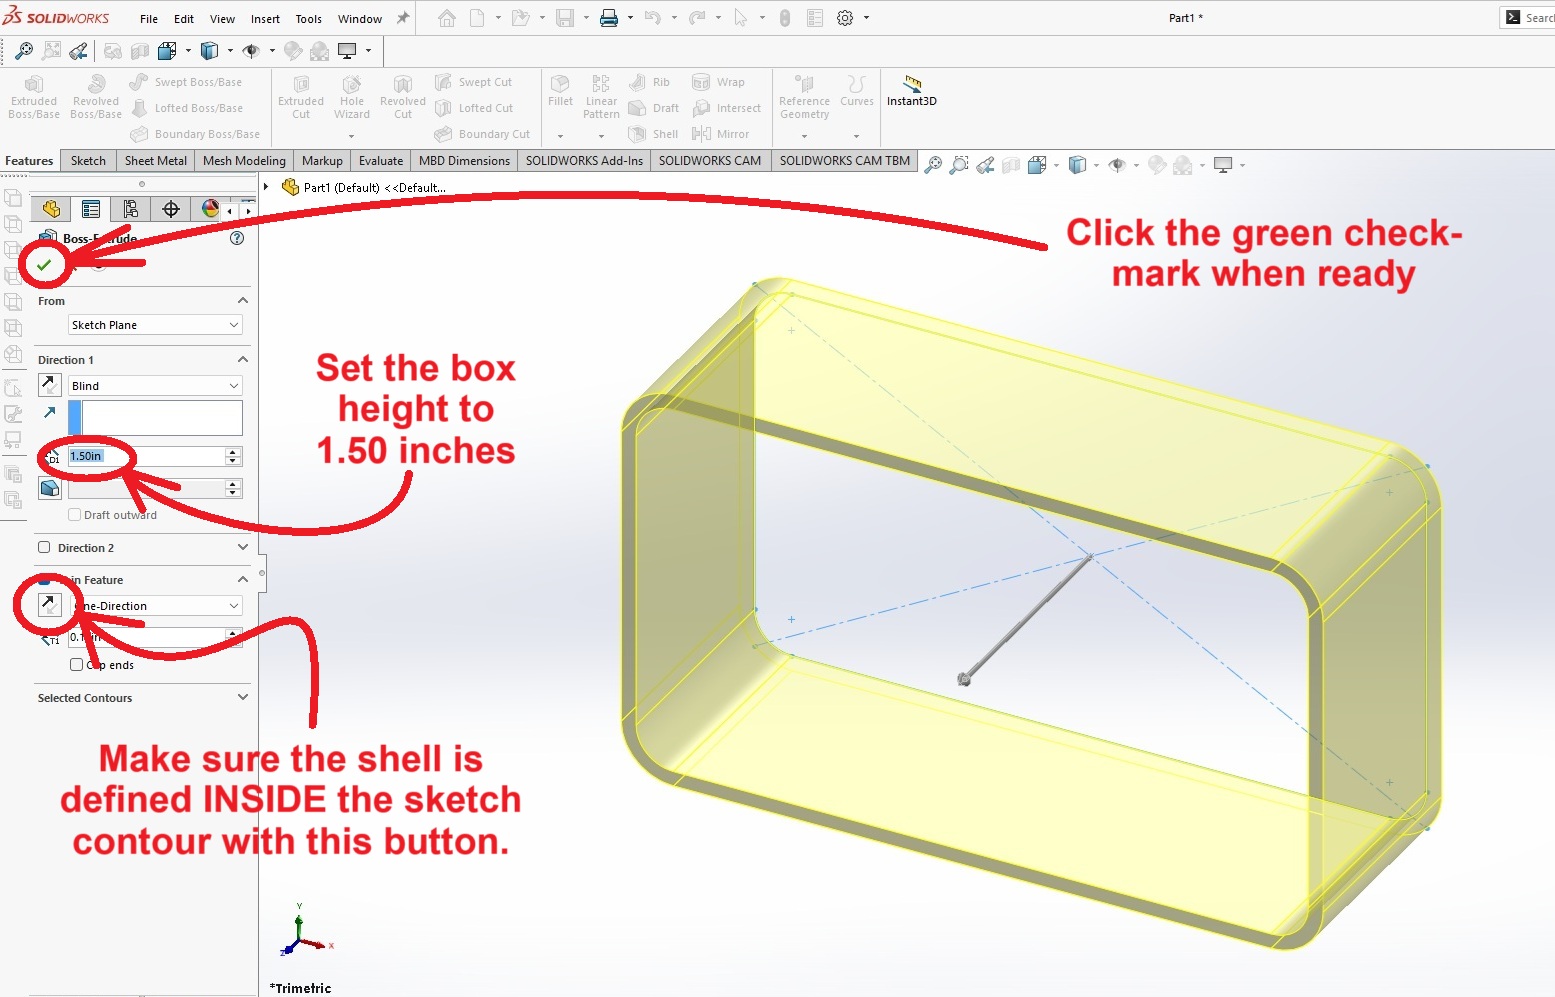The image size is (1555, 997).
Task: Expand the Selected Contours section
Action: pyautogui.click(x=242, y=698)
